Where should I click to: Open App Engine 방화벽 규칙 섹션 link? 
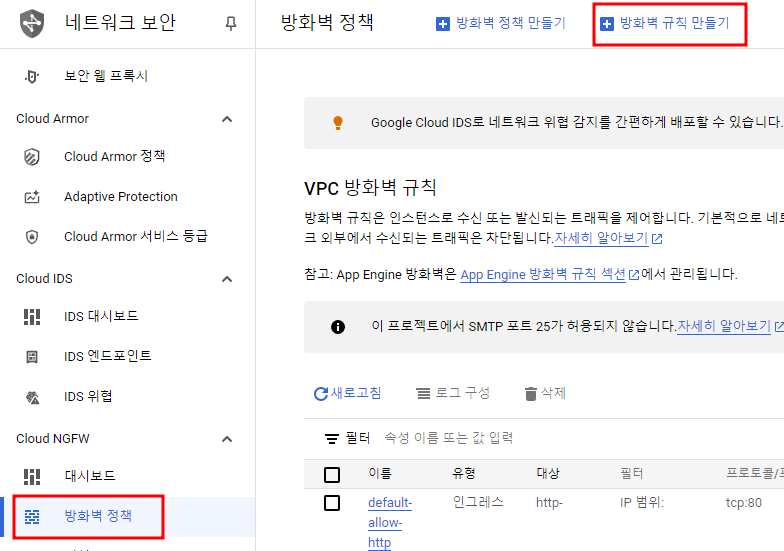pos(543,274)
